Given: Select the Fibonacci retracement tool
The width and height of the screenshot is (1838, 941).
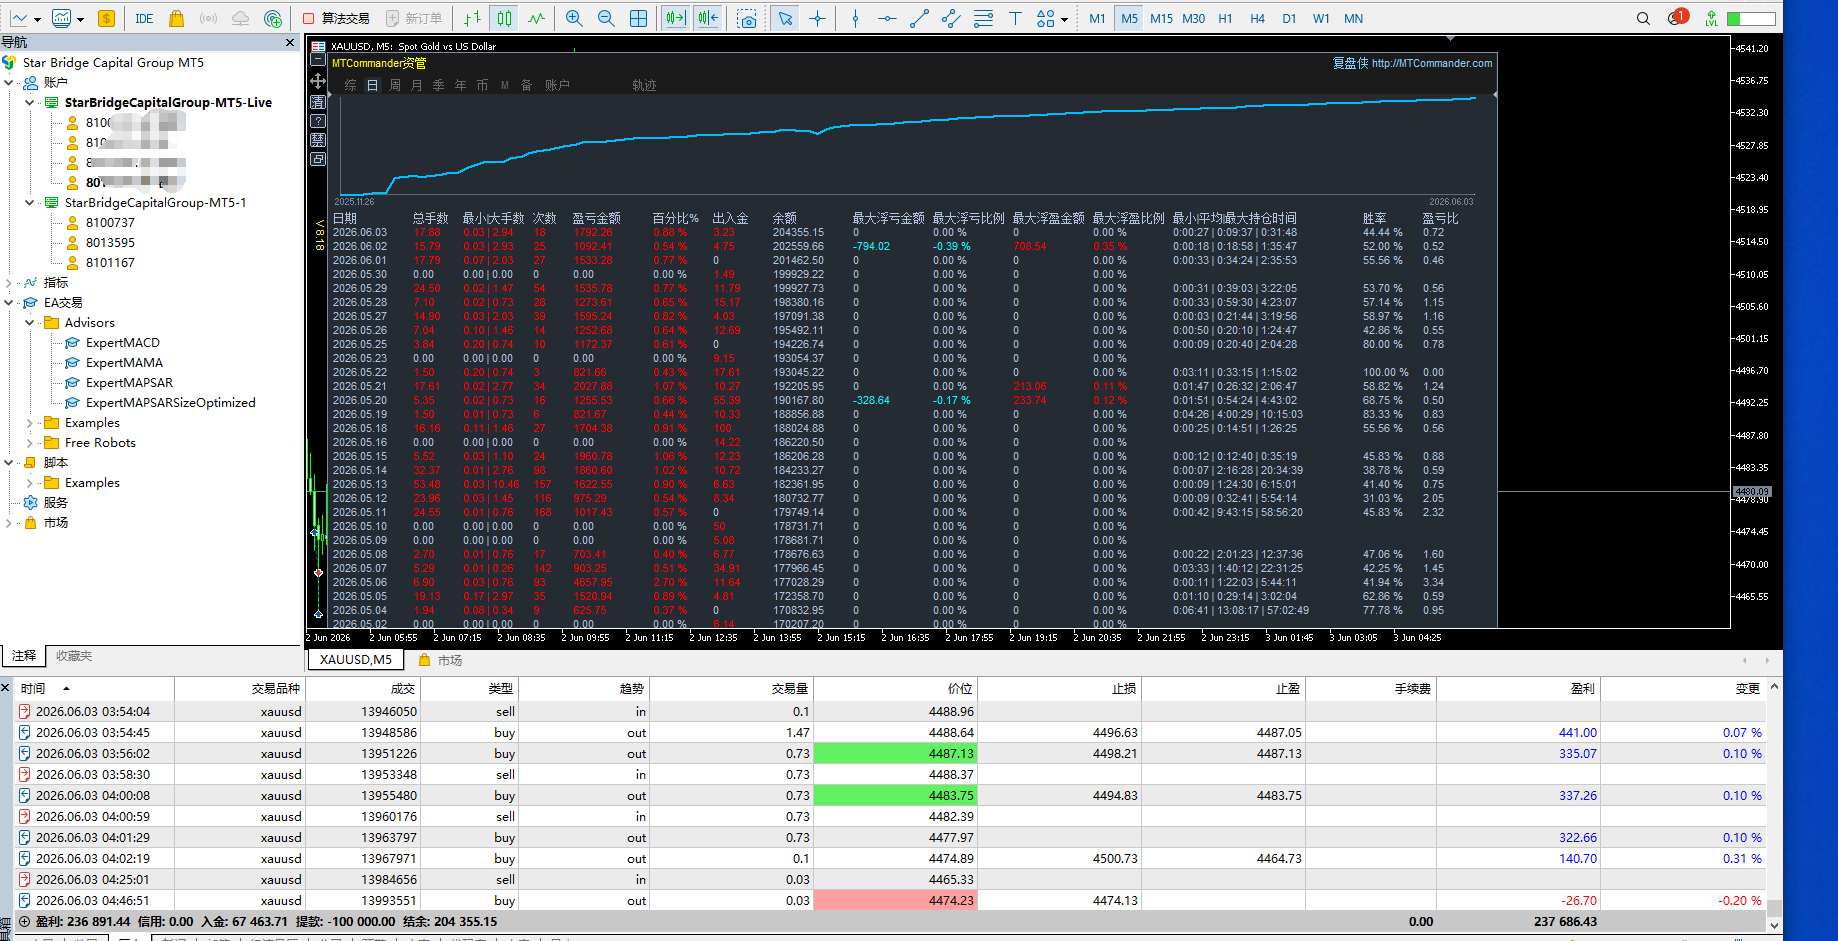Looking at the screenshot, I should [983, 18].
